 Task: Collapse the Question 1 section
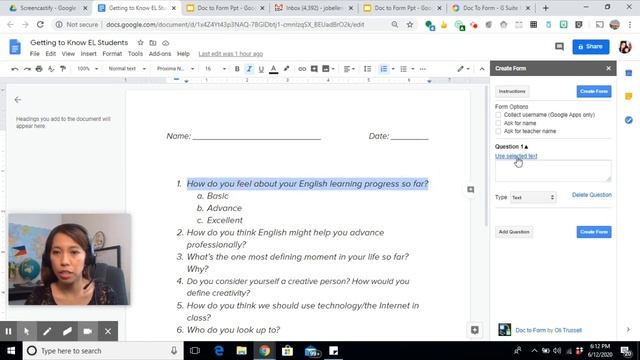pyautogui.click(x=511, y=147)
